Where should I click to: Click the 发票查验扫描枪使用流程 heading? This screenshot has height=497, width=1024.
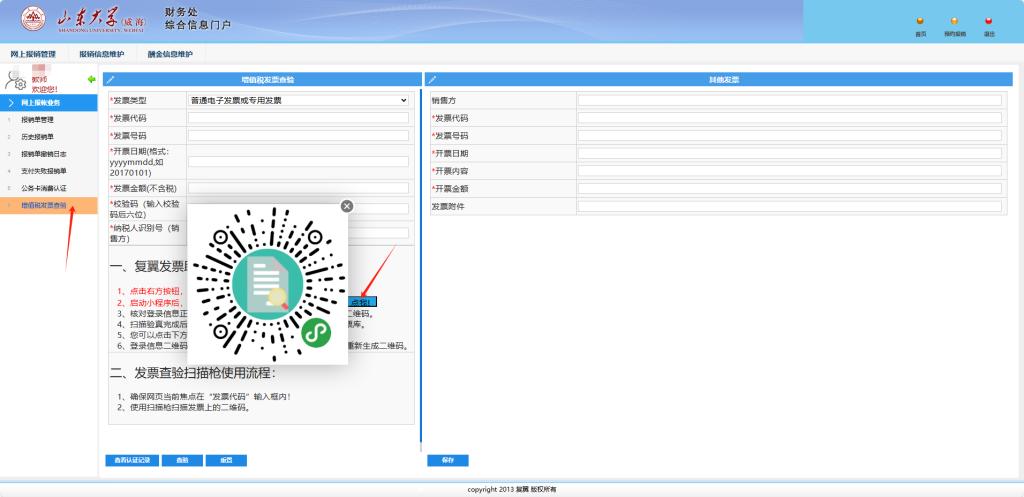193,373
